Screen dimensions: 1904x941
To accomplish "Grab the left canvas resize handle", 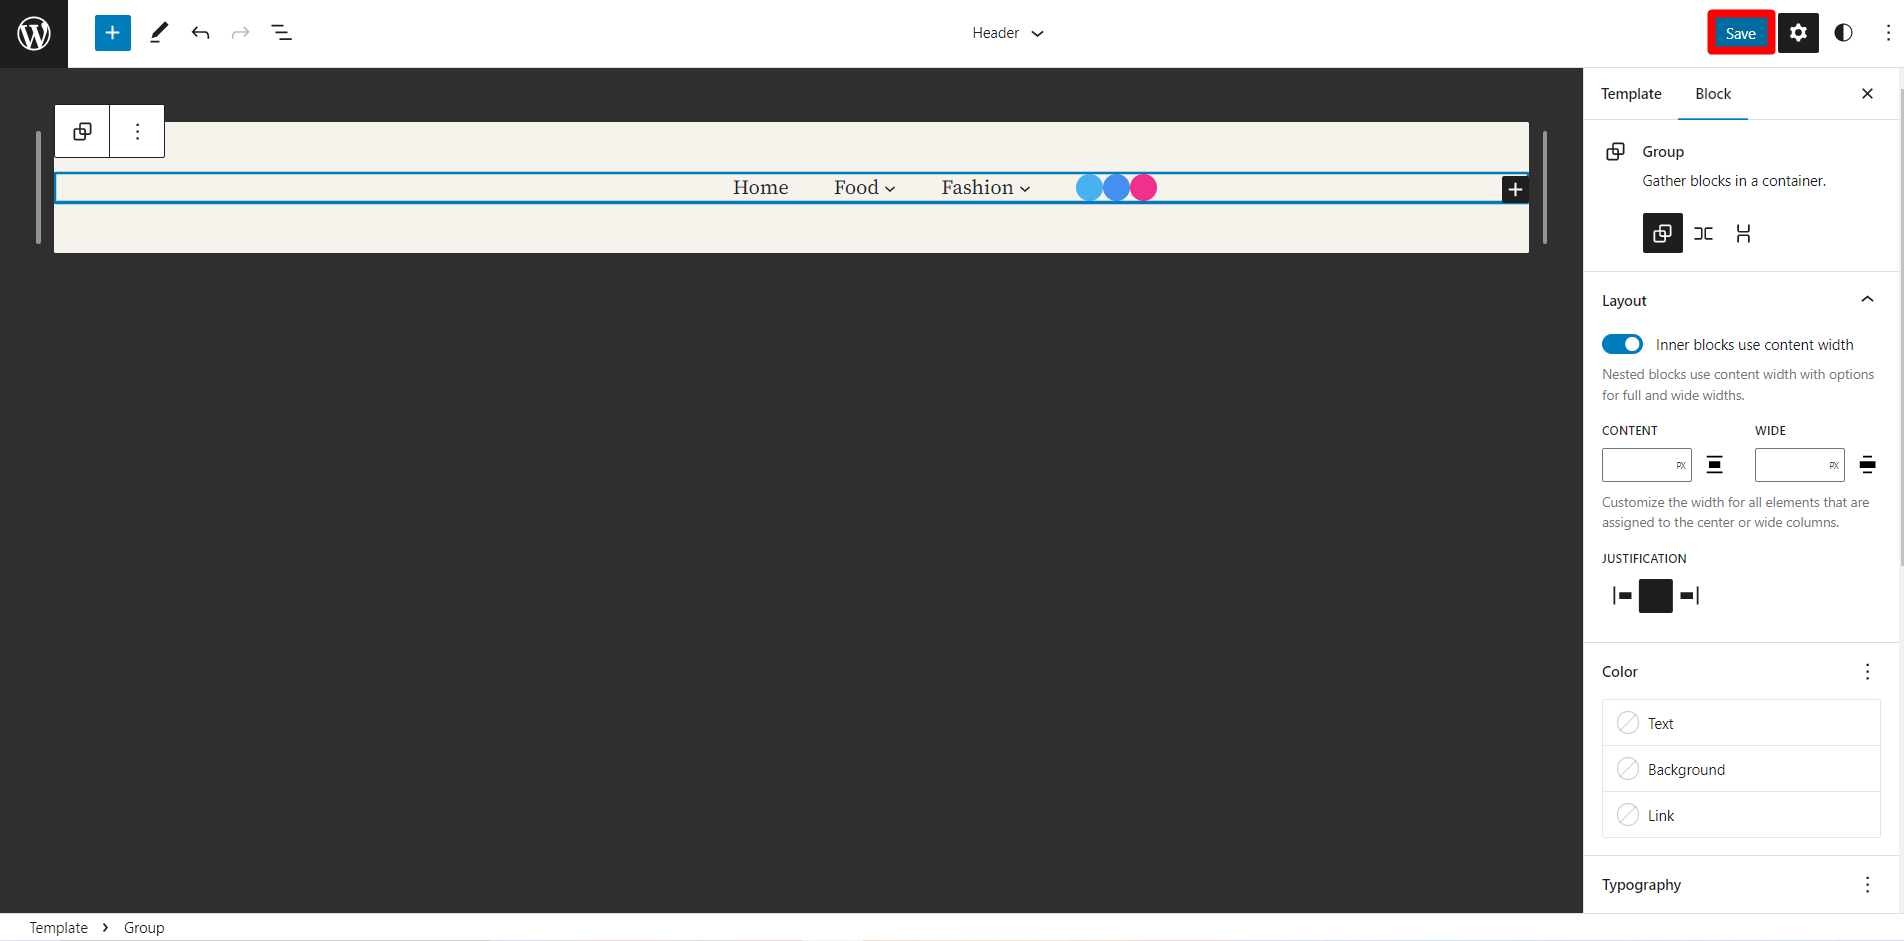I will [x=38, y=187].
